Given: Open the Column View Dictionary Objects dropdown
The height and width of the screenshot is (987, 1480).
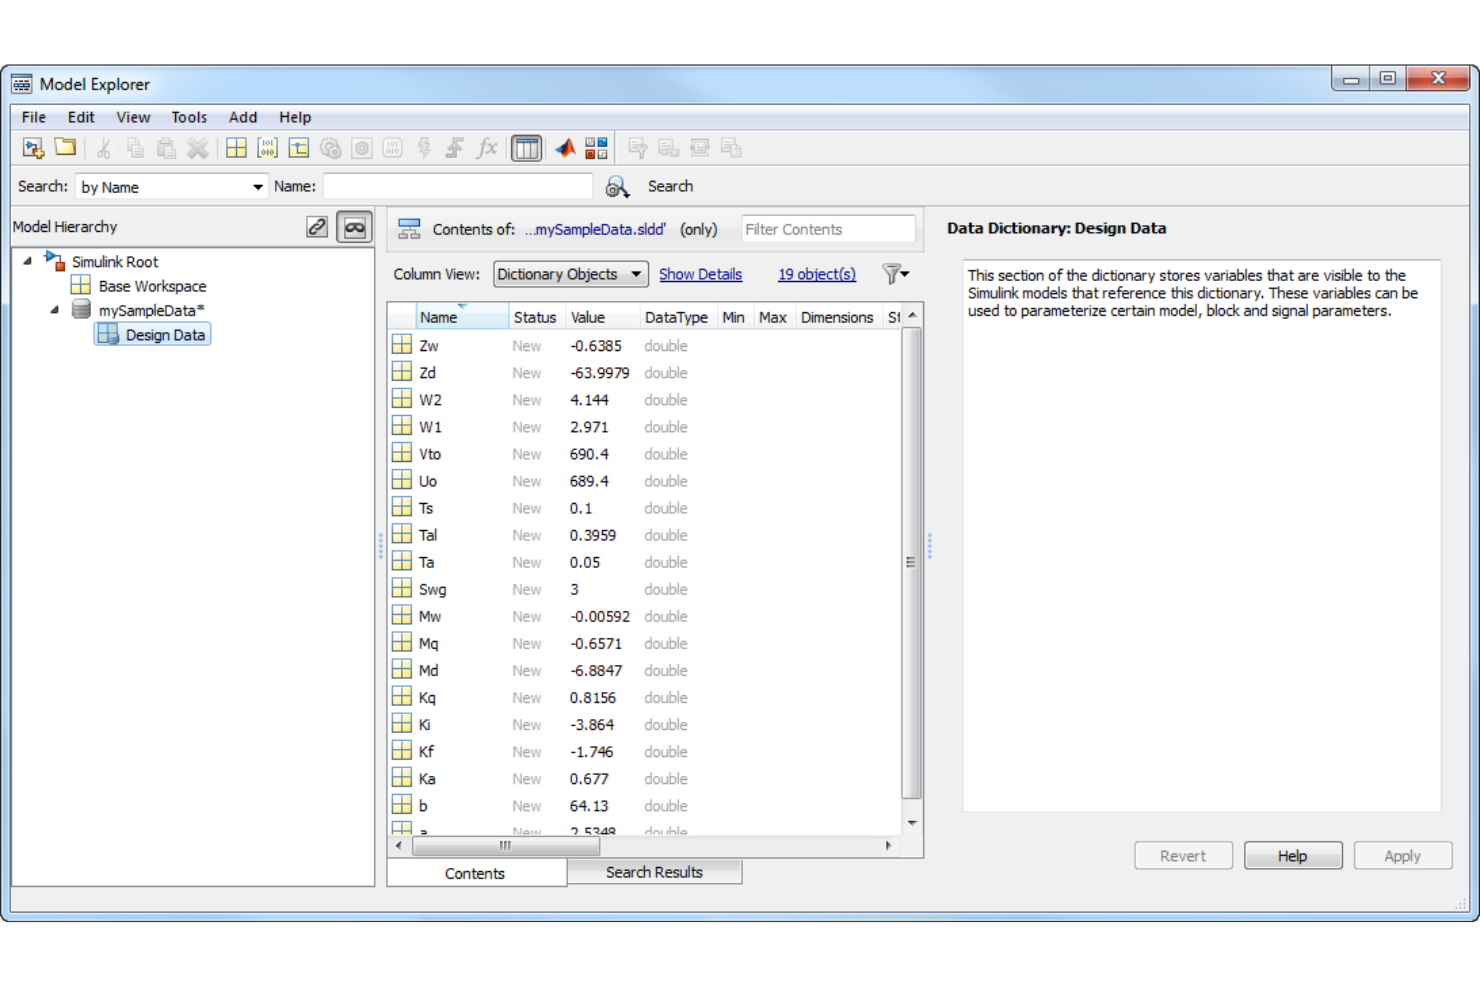Looking at the screenshot, I should click(x=570, y=274).
